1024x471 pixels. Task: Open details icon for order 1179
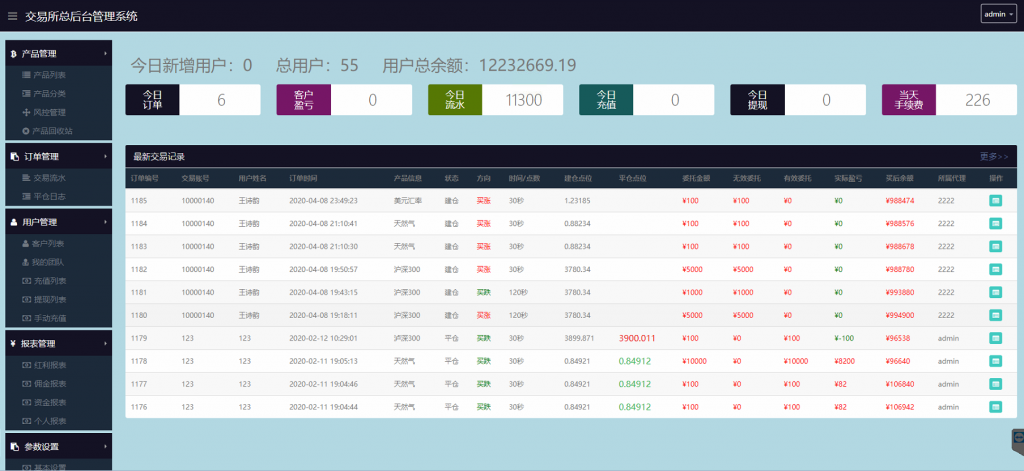point(995,338)
